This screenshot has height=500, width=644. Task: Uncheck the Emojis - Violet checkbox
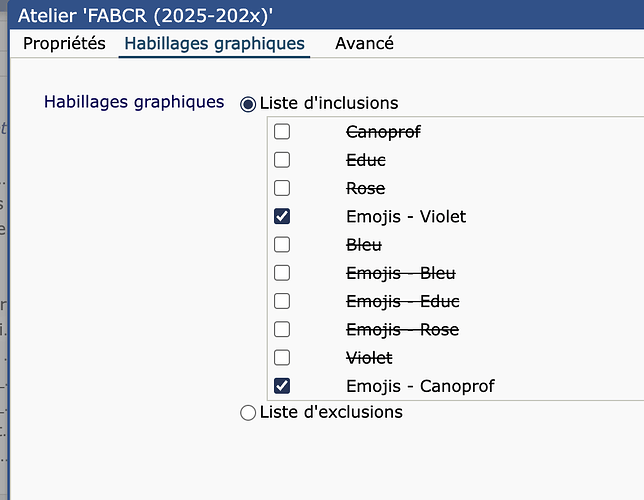pos(282,216)
